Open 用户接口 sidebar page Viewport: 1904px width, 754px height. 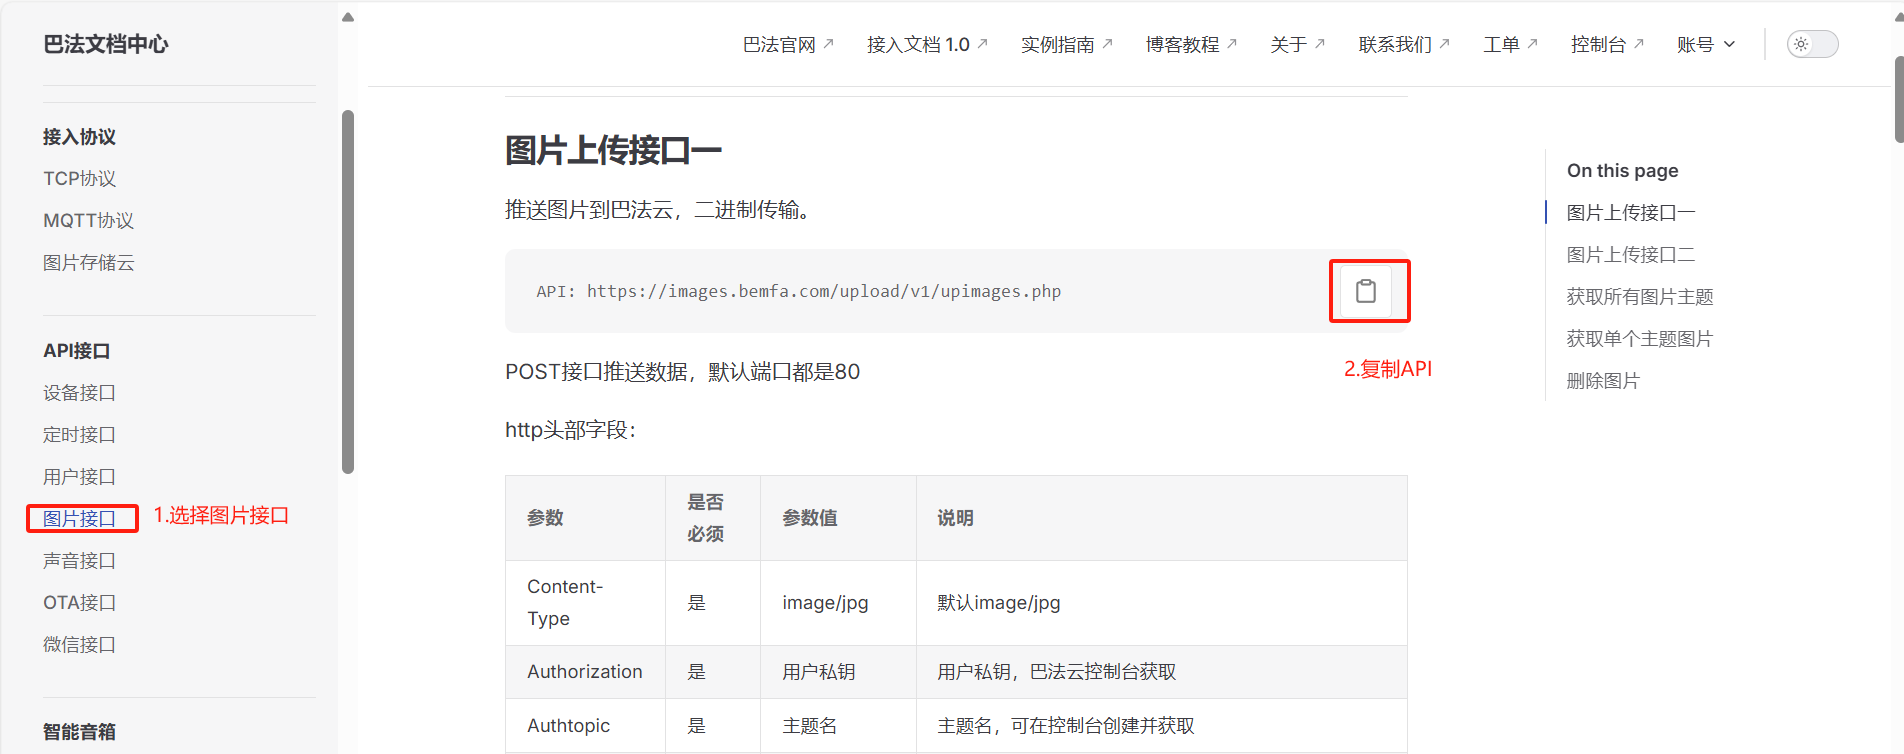(80, 476)
